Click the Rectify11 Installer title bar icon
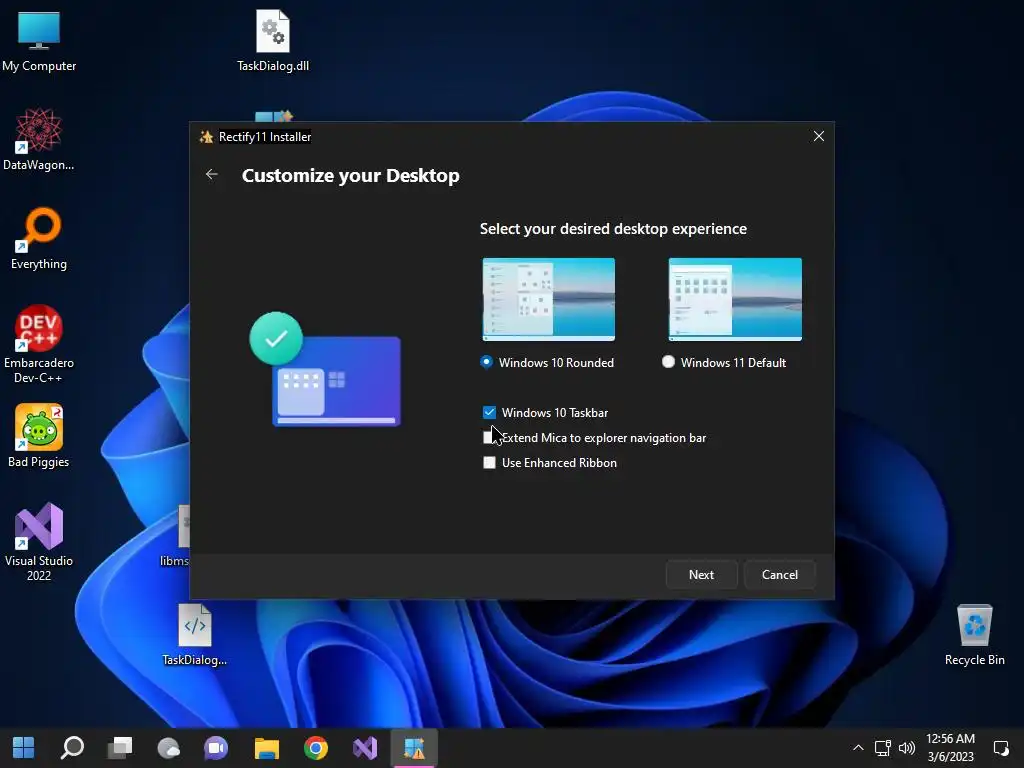This screenshot has height=768, width=1024. coord(206,136)
